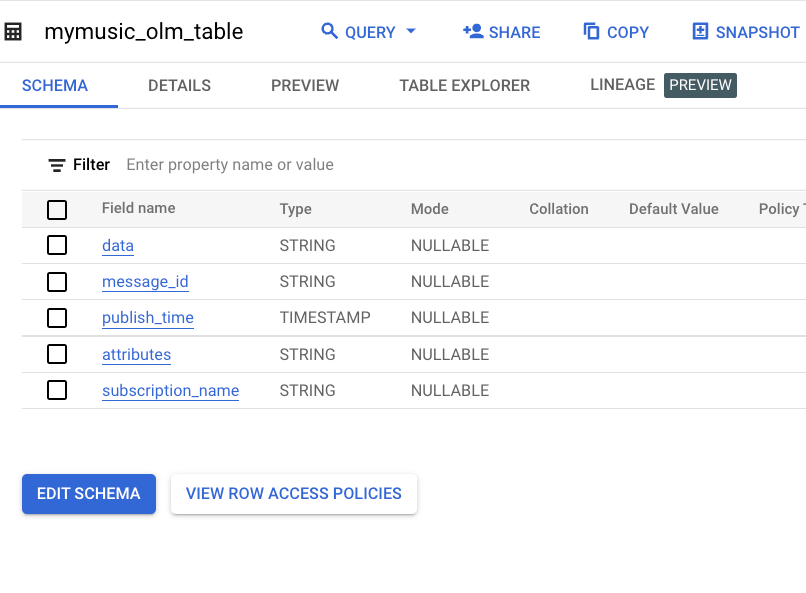Click the Filter funnel icon above the schema
Viewport: 806px width, 593px height.
click(x=54, y=164)
